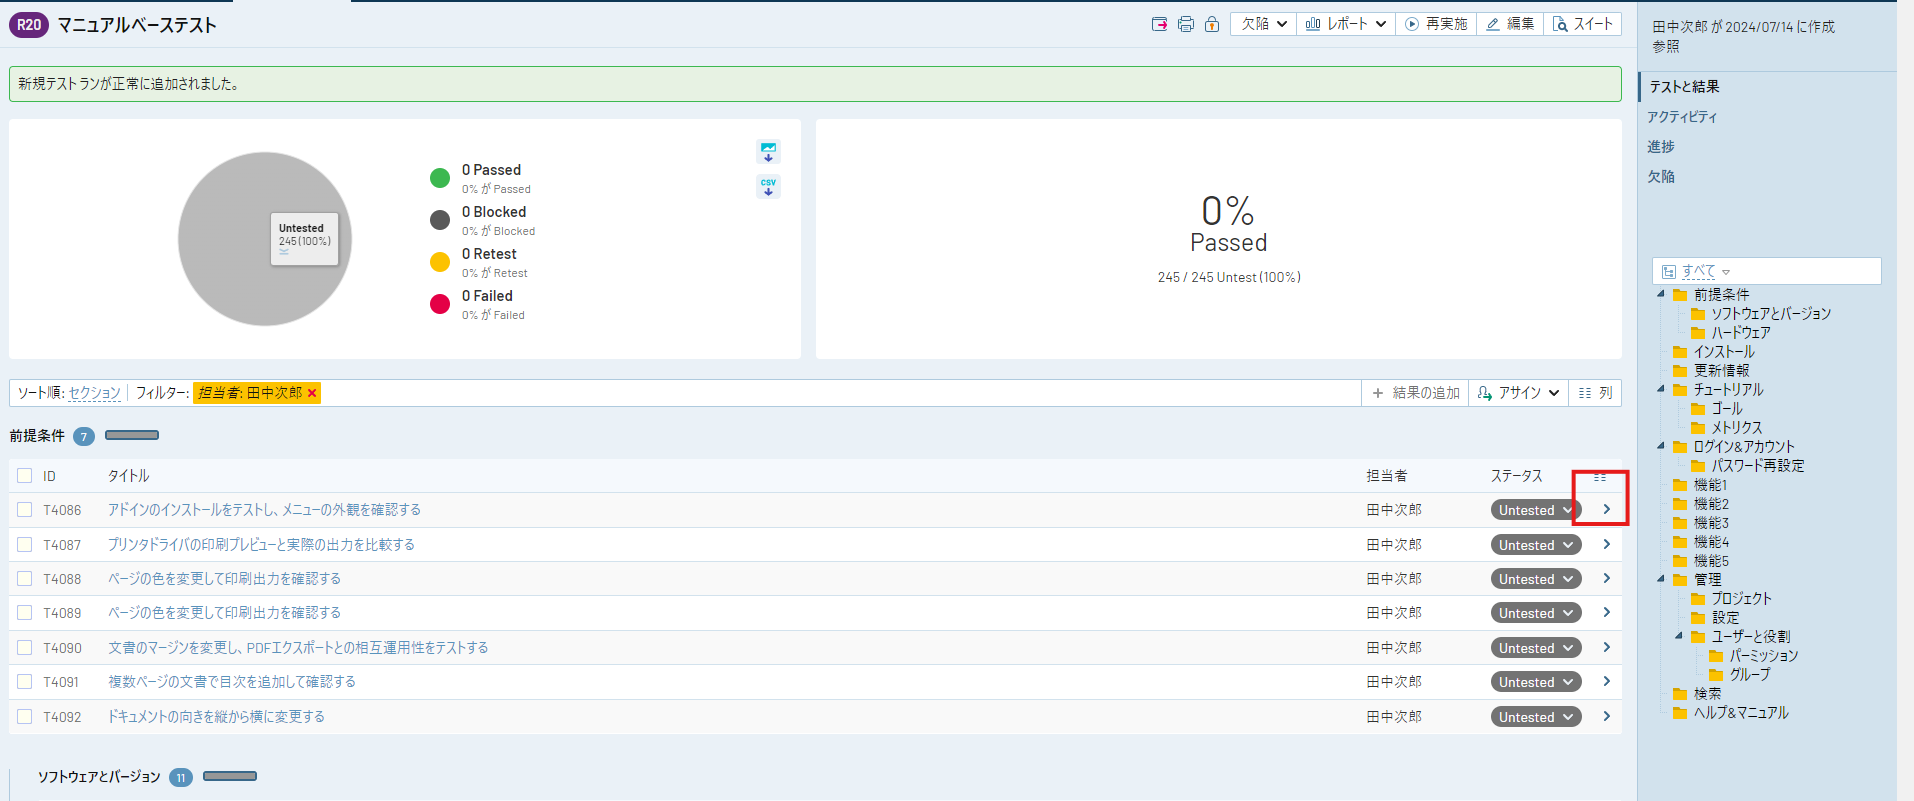Click the 更新情報 folder icon

coord(1680,371)
